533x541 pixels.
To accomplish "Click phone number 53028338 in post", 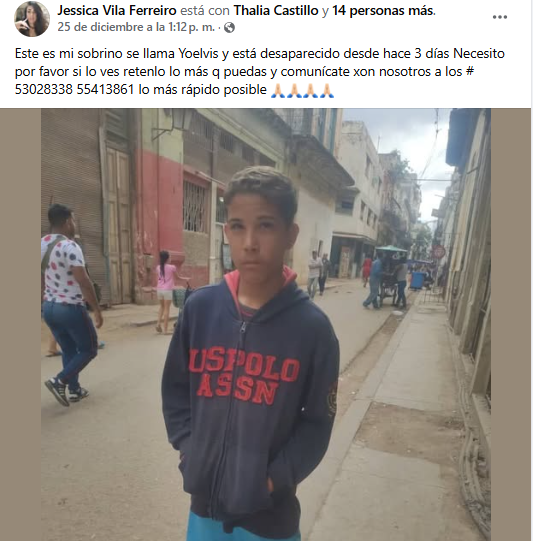I will 44,90.
